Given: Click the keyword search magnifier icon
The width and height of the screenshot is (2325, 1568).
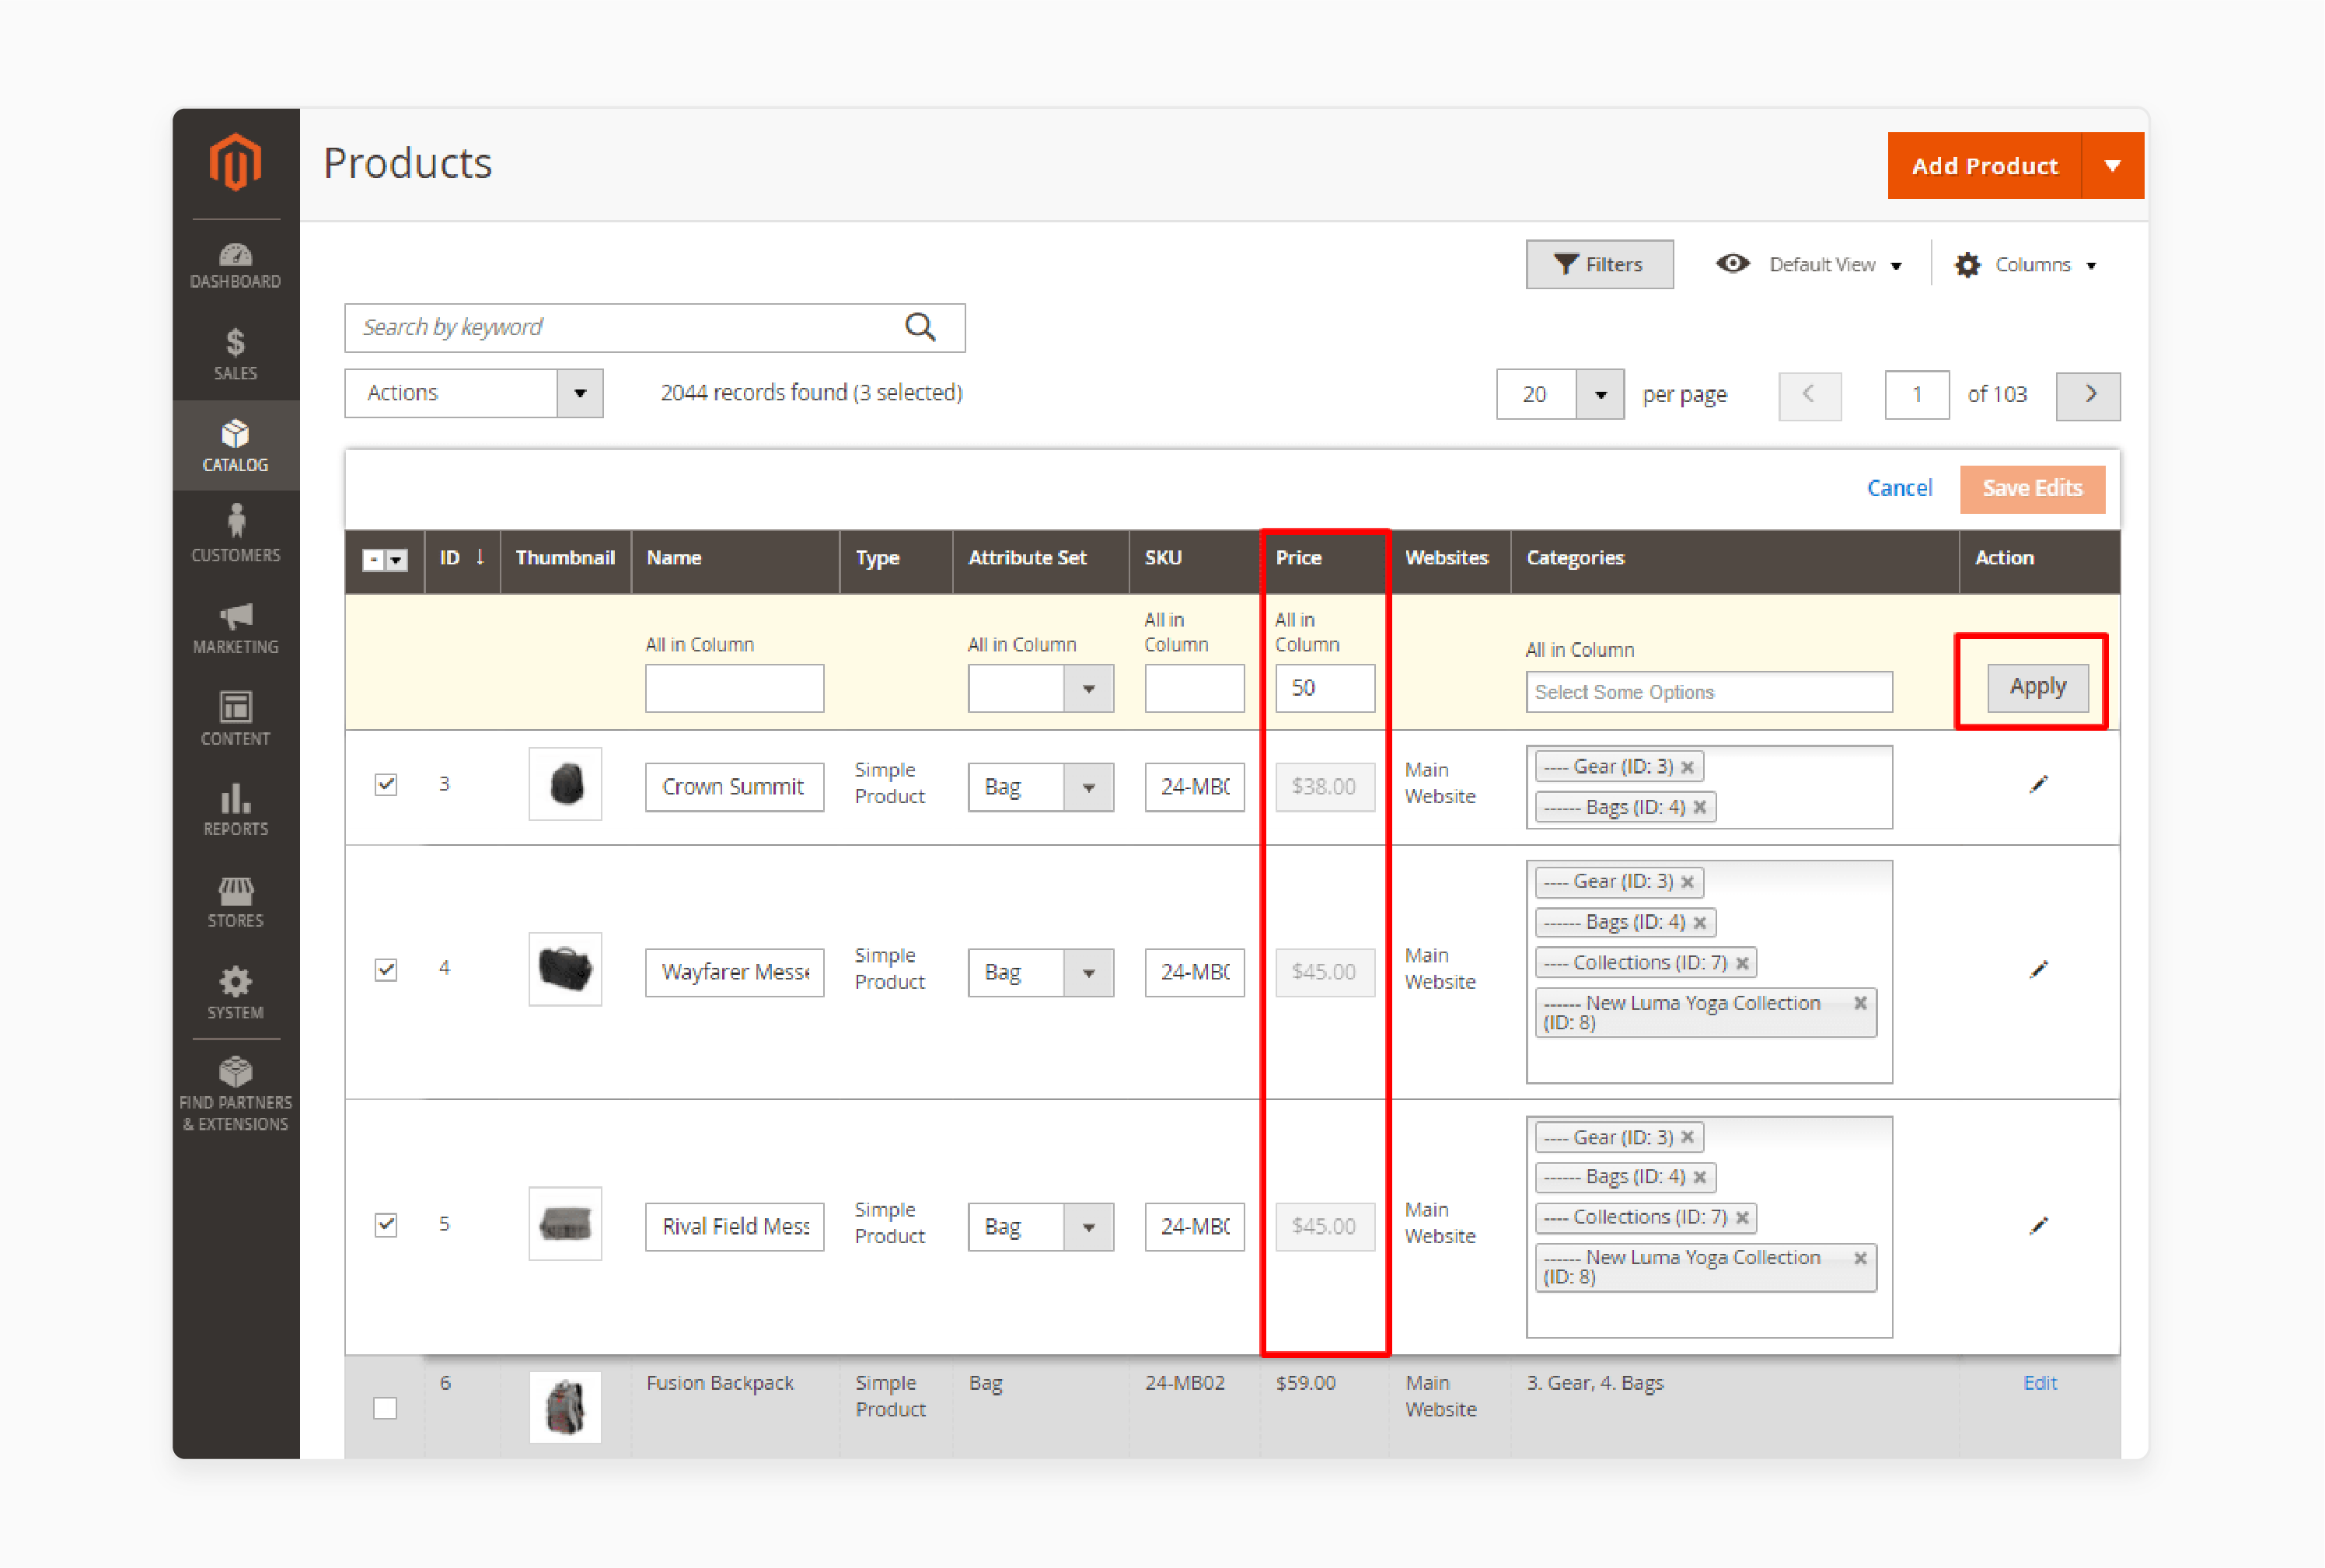Looking at the screenshot, I should pyautogui.click(x=920, y=327).
